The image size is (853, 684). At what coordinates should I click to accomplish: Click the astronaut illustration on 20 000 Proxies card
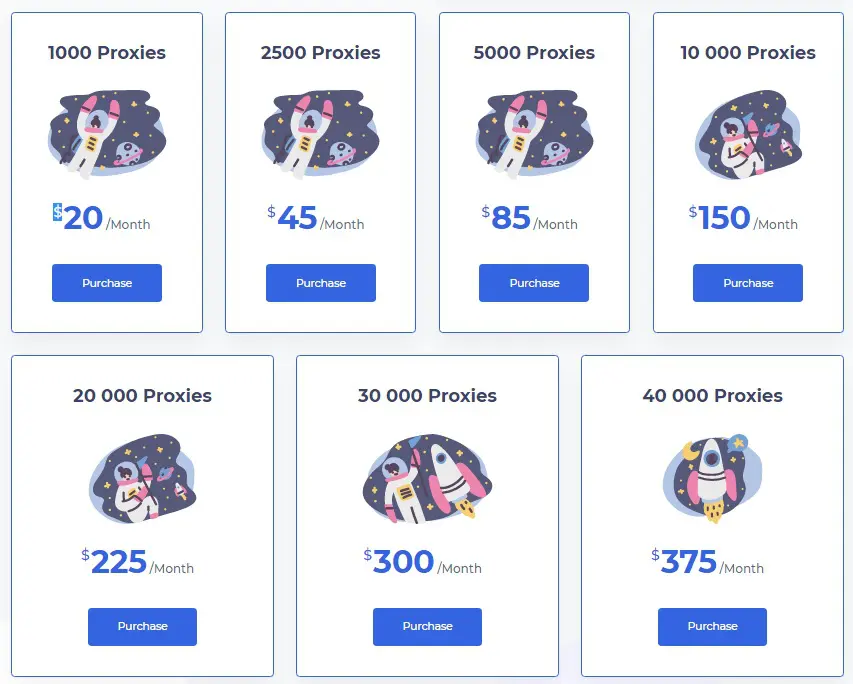click(x=143, y=478)
